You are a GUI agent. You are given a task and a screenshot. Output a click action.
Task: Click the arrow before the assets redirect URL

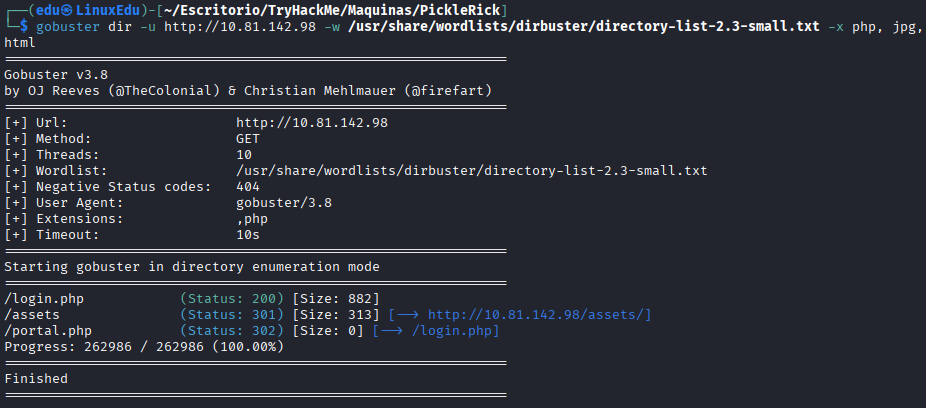[407, 315]
